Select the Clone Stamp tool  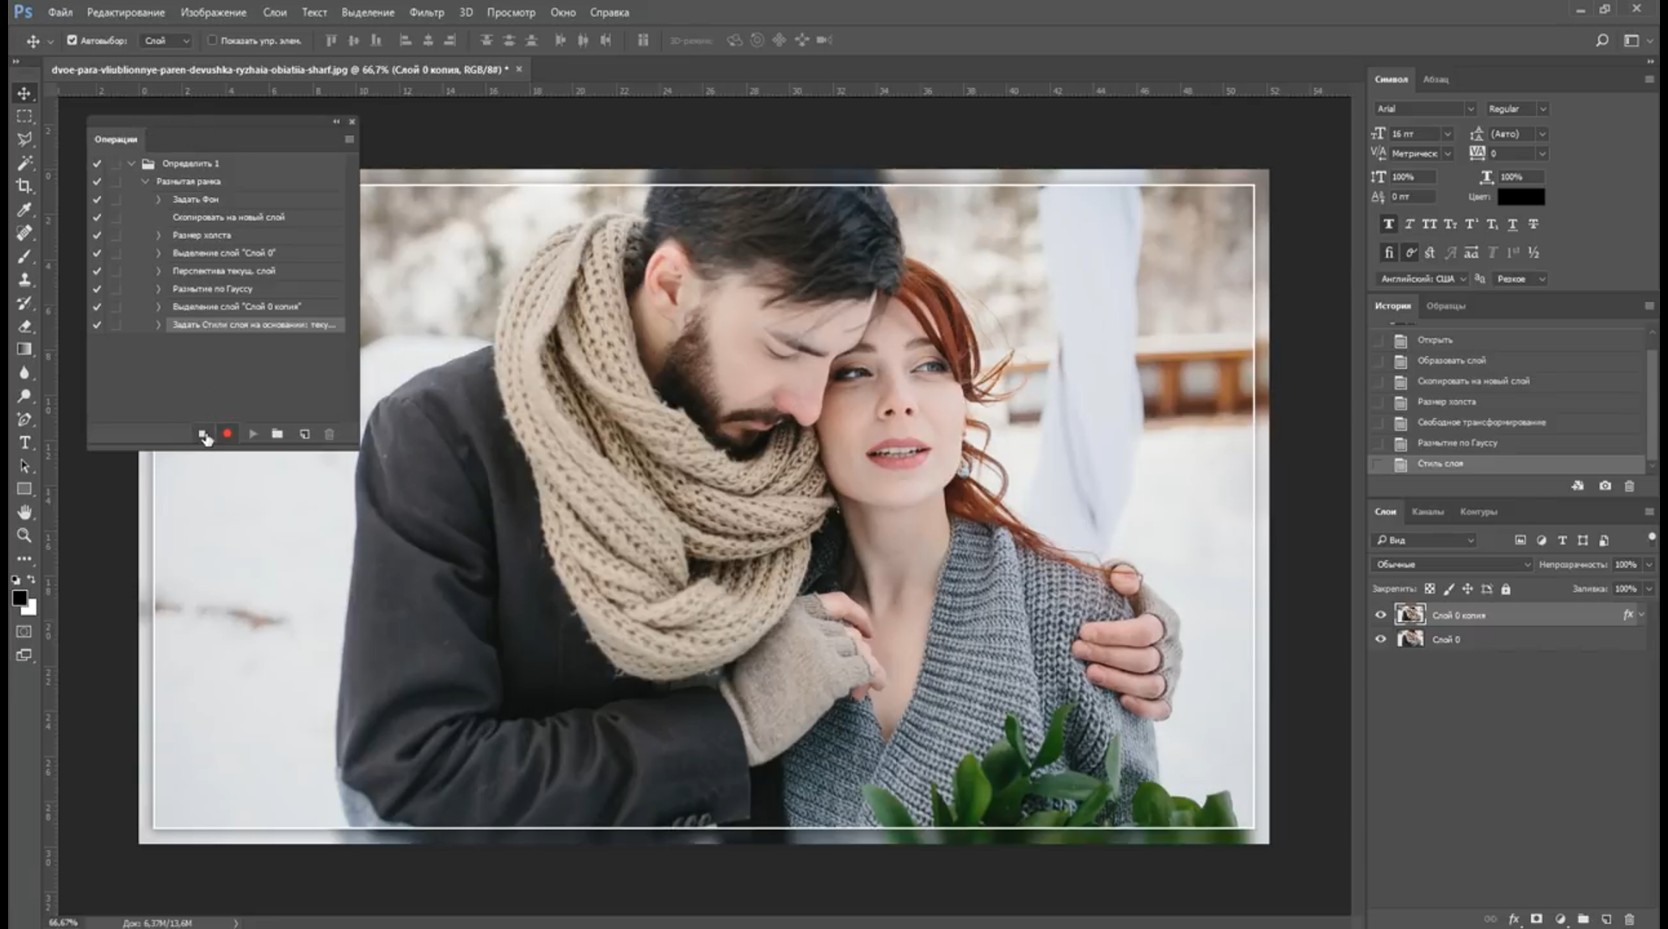(x=24, y=279)
